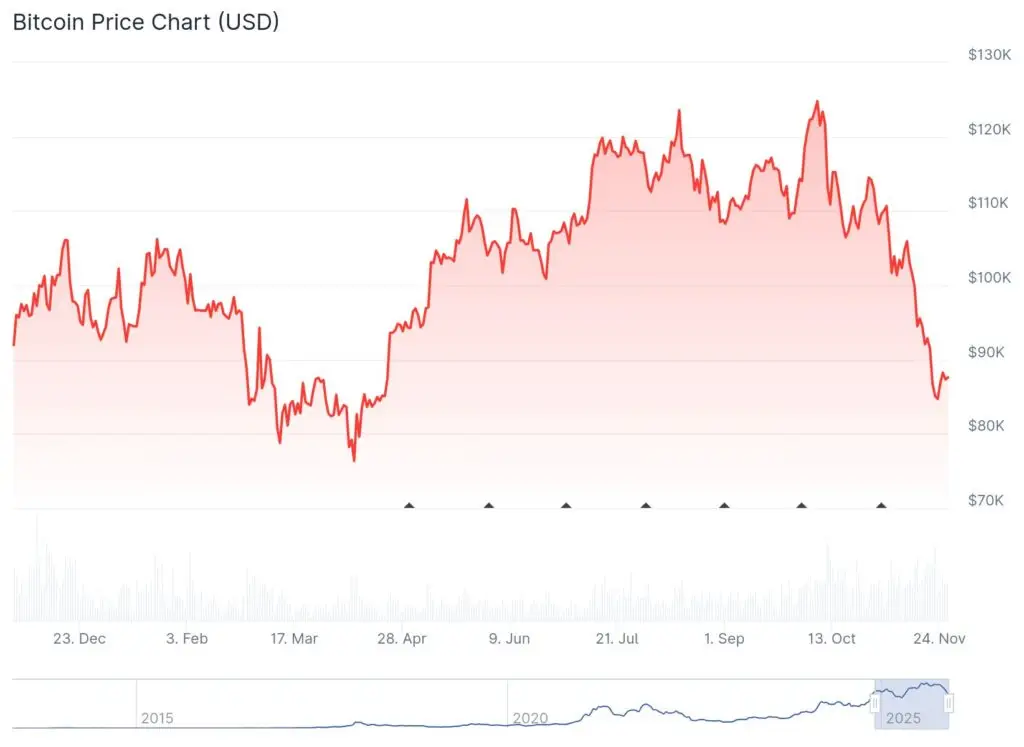Click the diamond marker left of 13. Oct
Screen dimensions: 1024x747
point(801,505)
